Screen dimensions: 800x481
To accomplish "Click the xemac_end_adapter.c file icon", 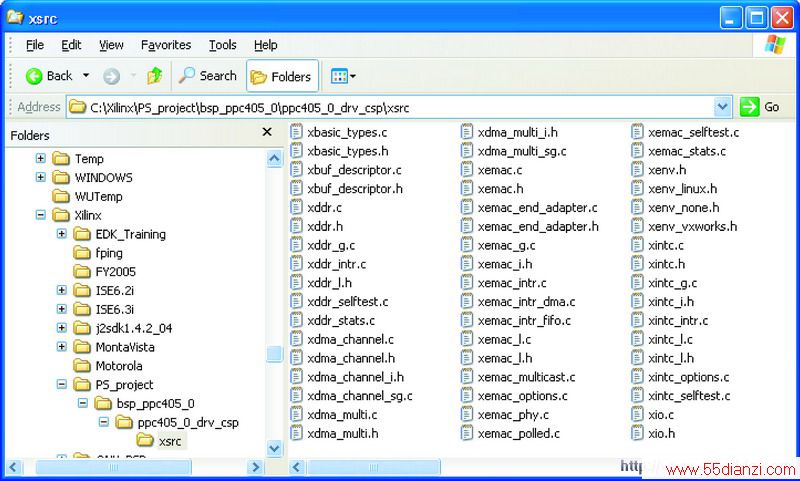I will [x=467, y=208].
